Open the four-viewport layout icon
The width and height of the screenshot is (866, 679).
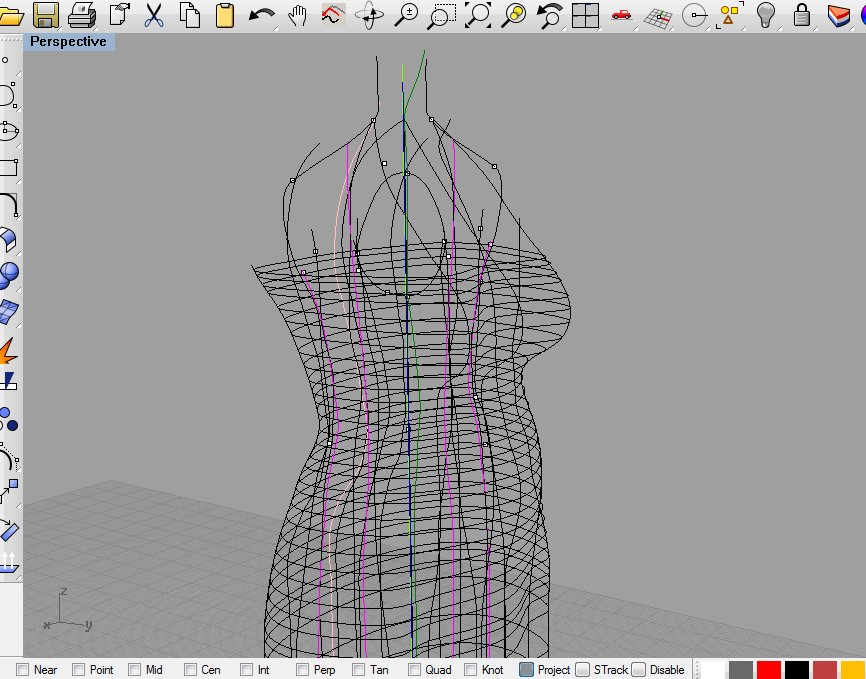[585, 14]
